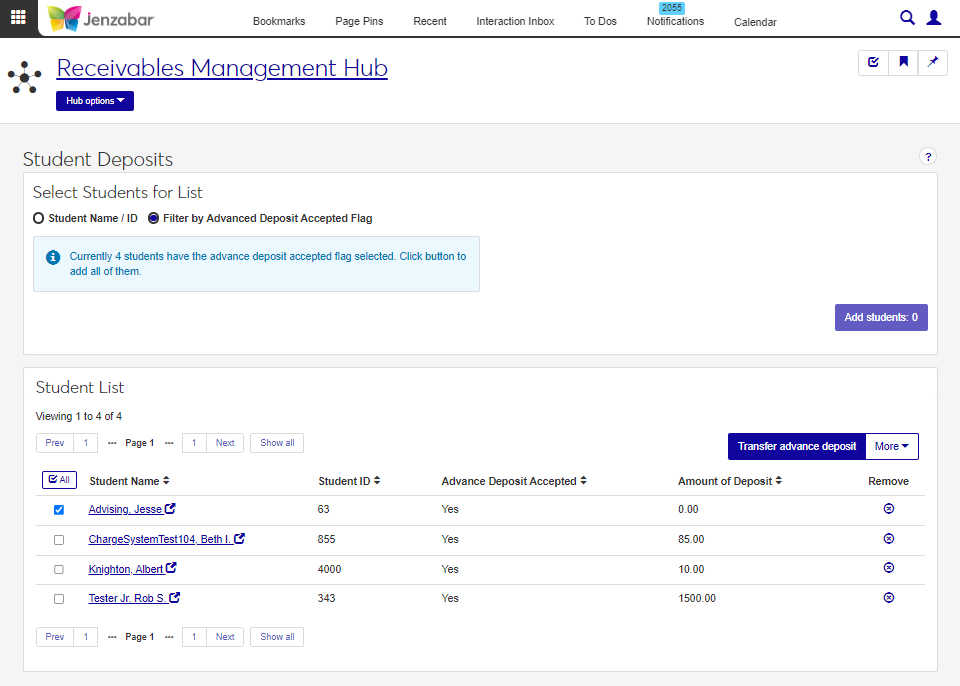Open the Student Deposits help icon
This screenshot has width=960, height=686.
pyautogui.click(x=927, y=156)
